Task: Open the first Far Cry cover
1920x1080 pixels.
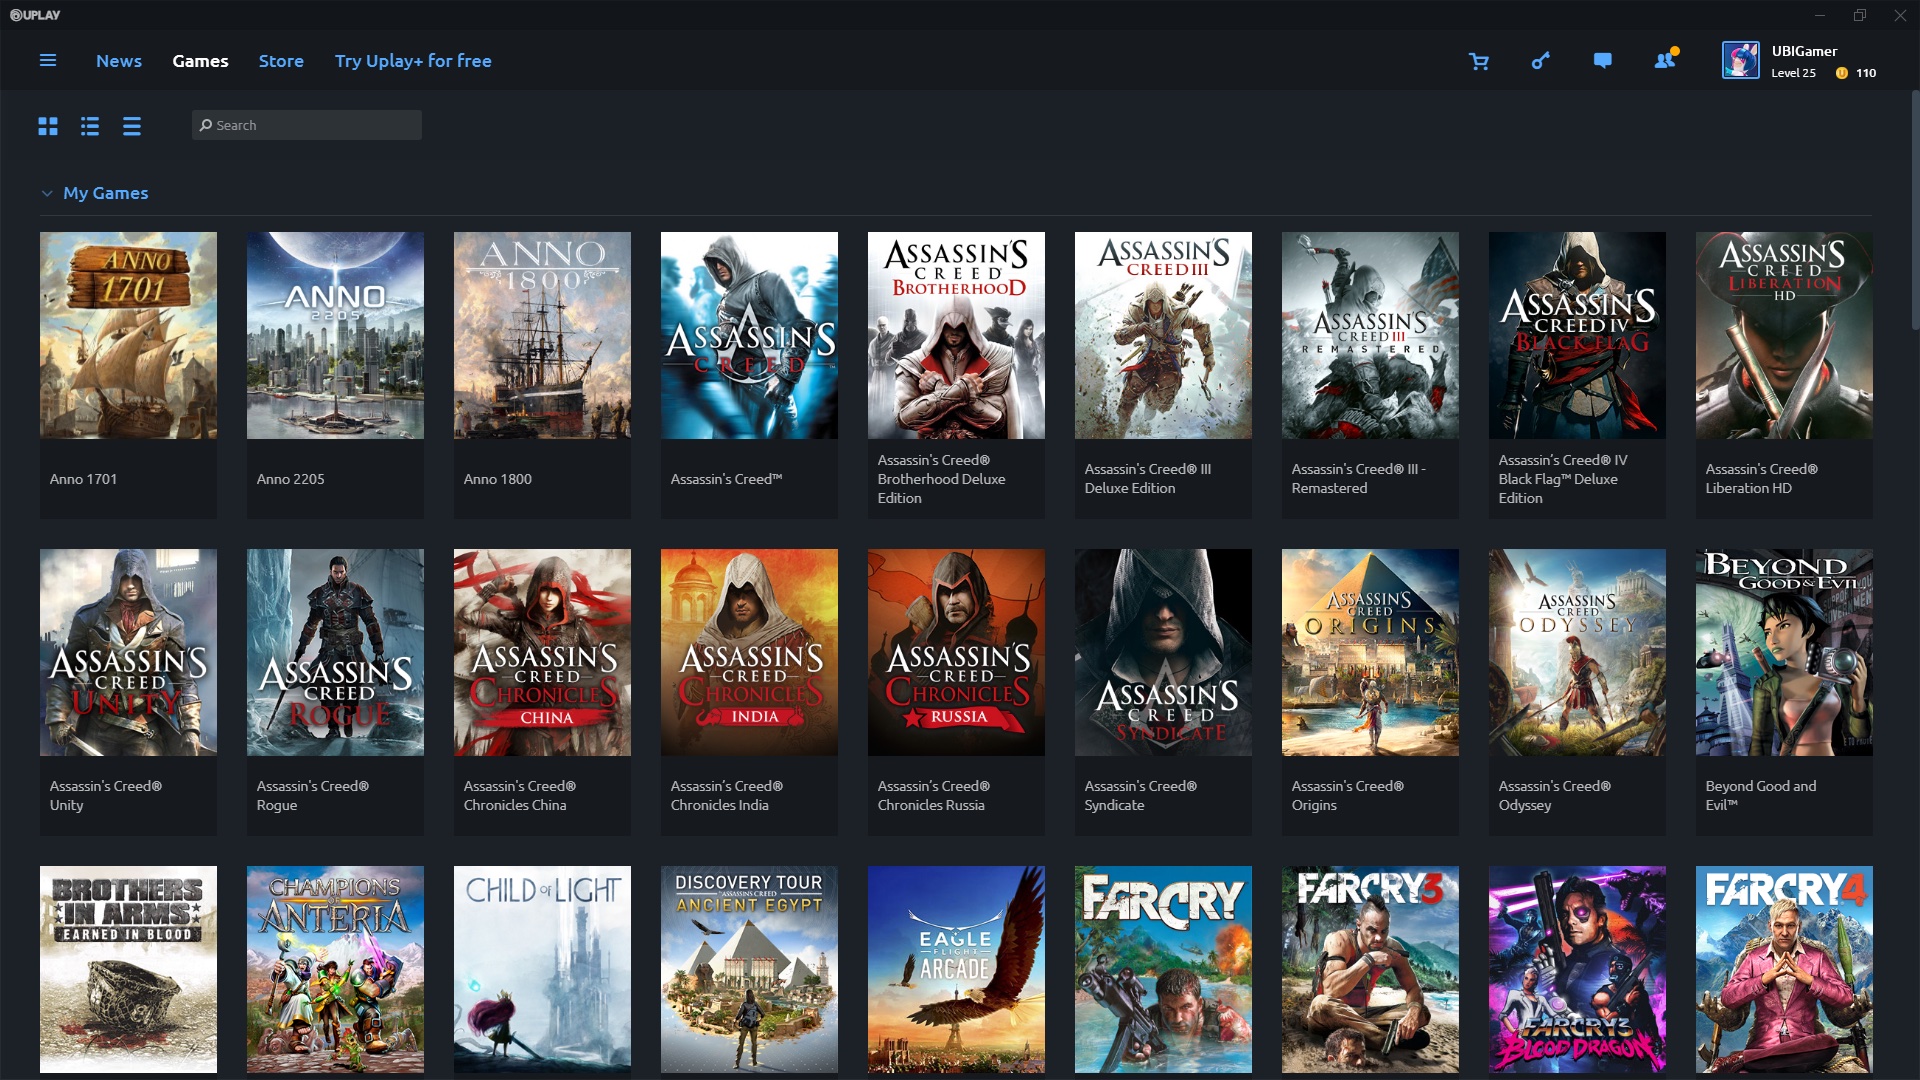Action: click(1163, 969)
